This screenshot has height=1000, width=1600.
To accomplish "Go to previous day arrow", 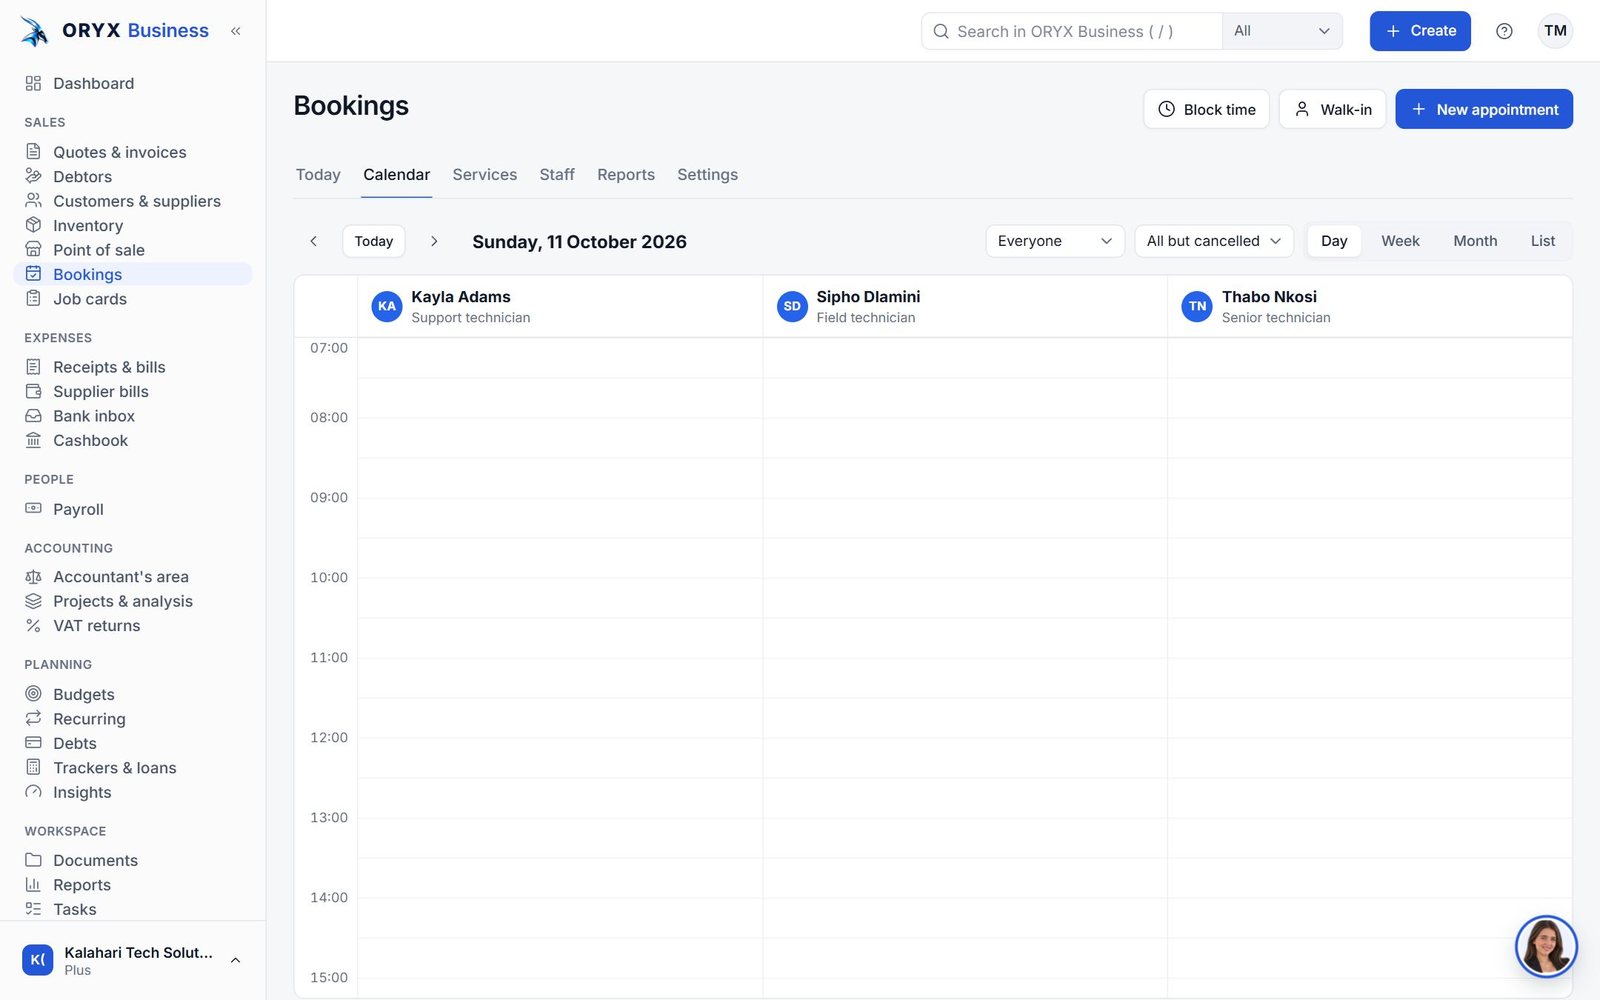I will click(314, 241).
